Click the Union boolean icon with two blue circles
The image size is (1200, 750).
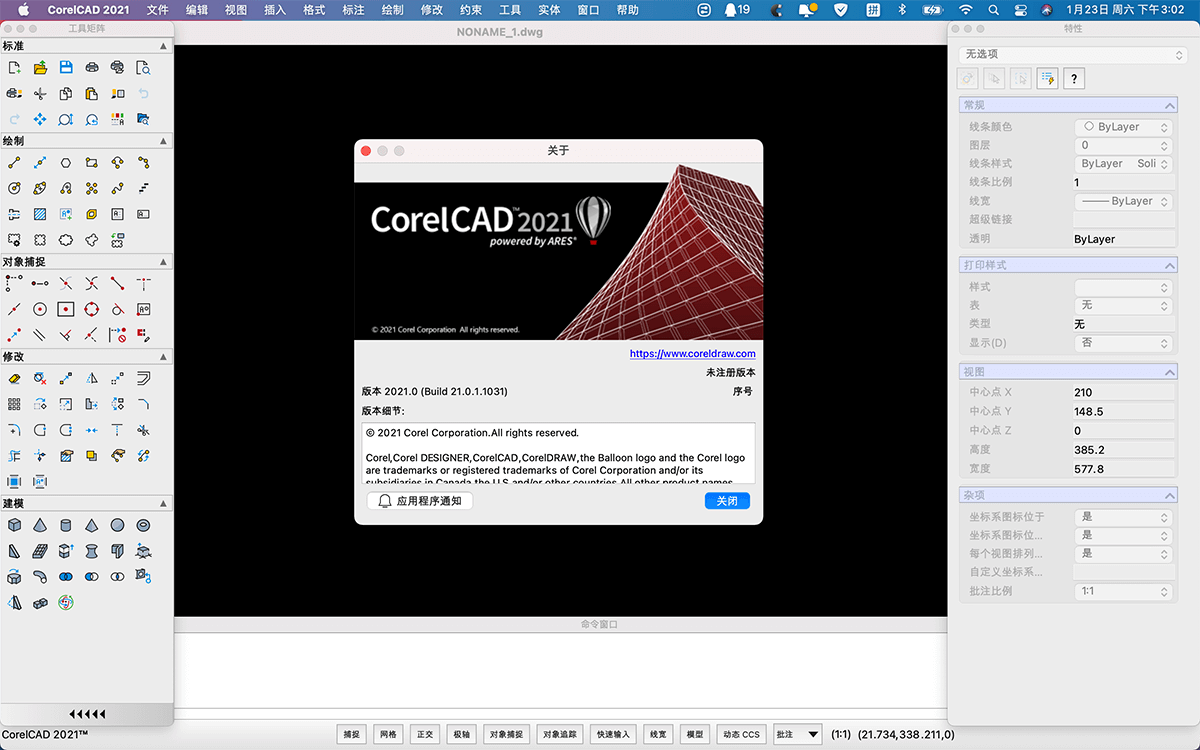click(66, 577)
